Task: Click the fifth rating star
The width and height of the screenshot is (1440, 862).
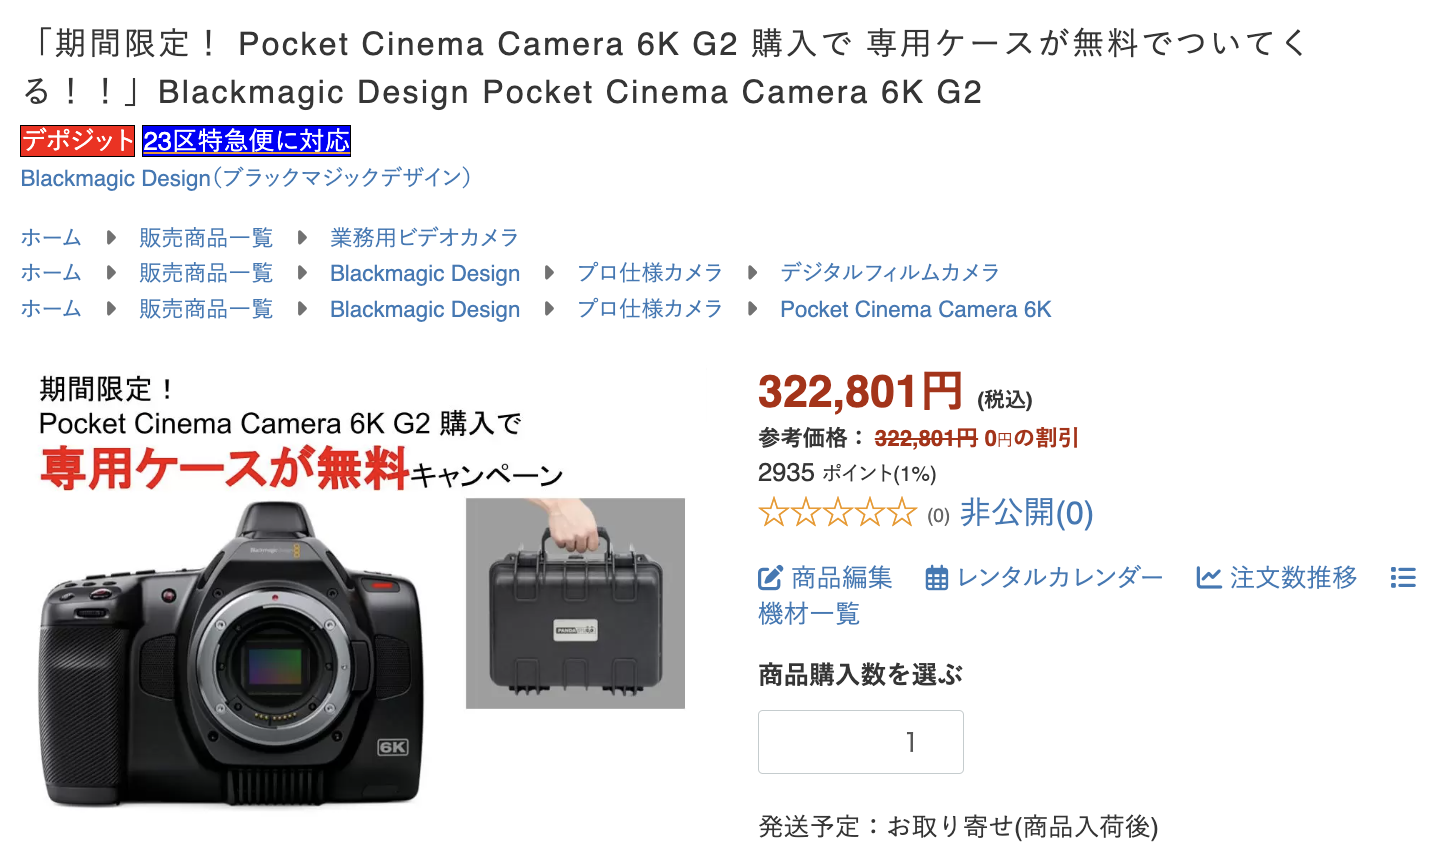Action: click(902, 513)
